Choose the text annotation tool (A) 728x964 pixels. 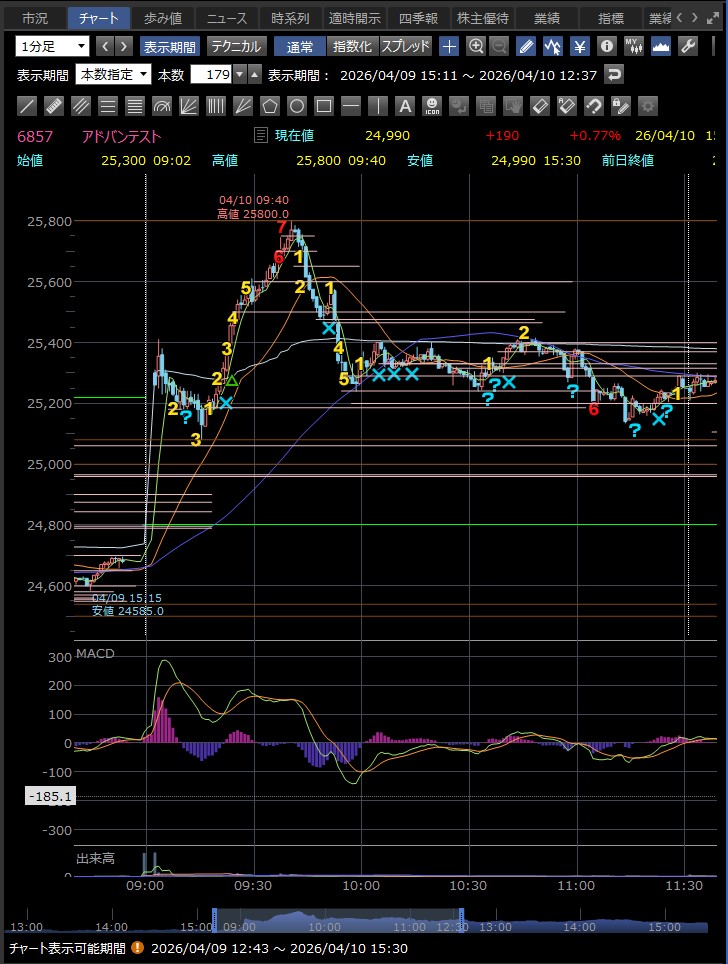coord(405,106)
